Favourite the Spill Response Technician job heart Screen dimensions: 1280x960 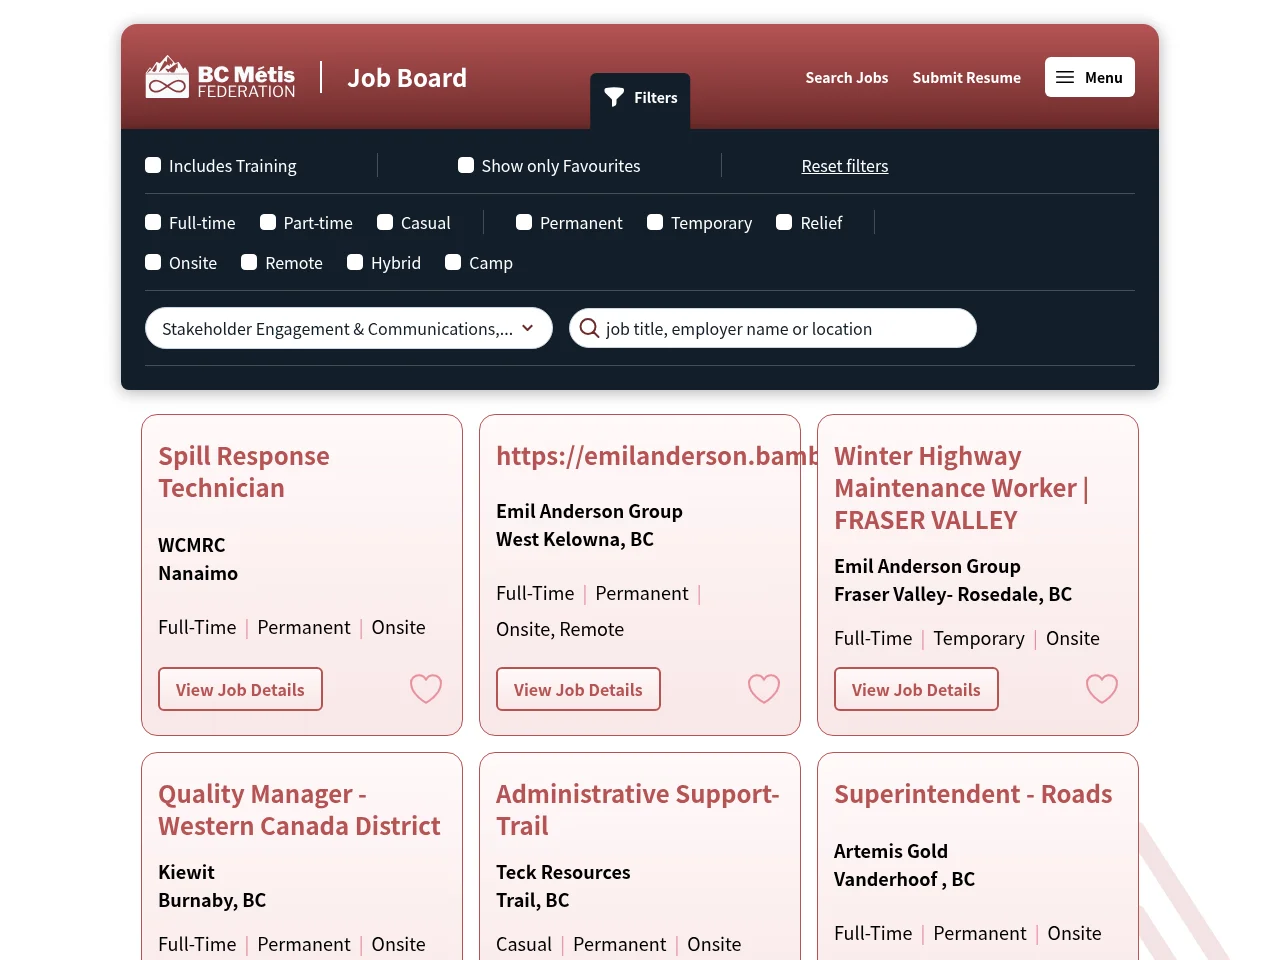tap(426, 688)
